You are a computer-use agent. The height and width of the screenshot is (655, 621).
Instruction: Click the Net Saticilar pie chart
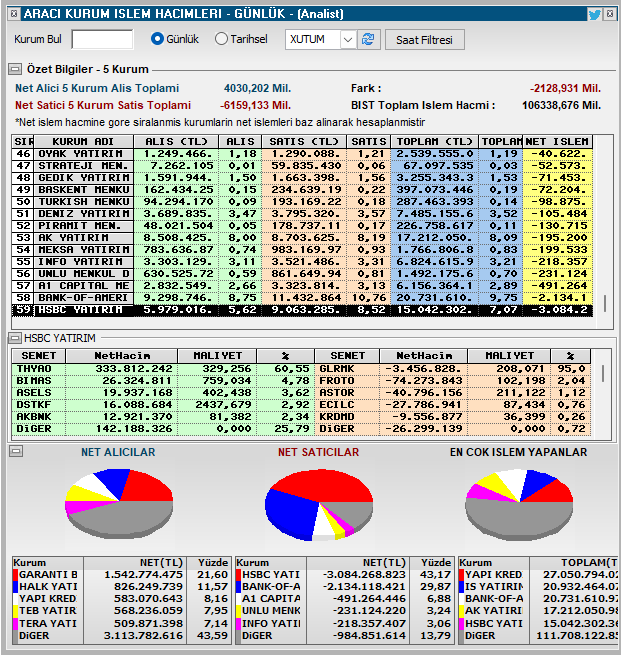coord(311,503)
